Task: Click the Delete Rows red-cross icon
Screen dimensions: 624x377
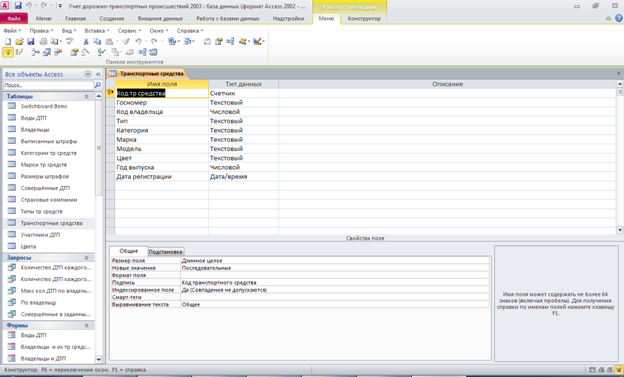Action: tap(58, 52)
